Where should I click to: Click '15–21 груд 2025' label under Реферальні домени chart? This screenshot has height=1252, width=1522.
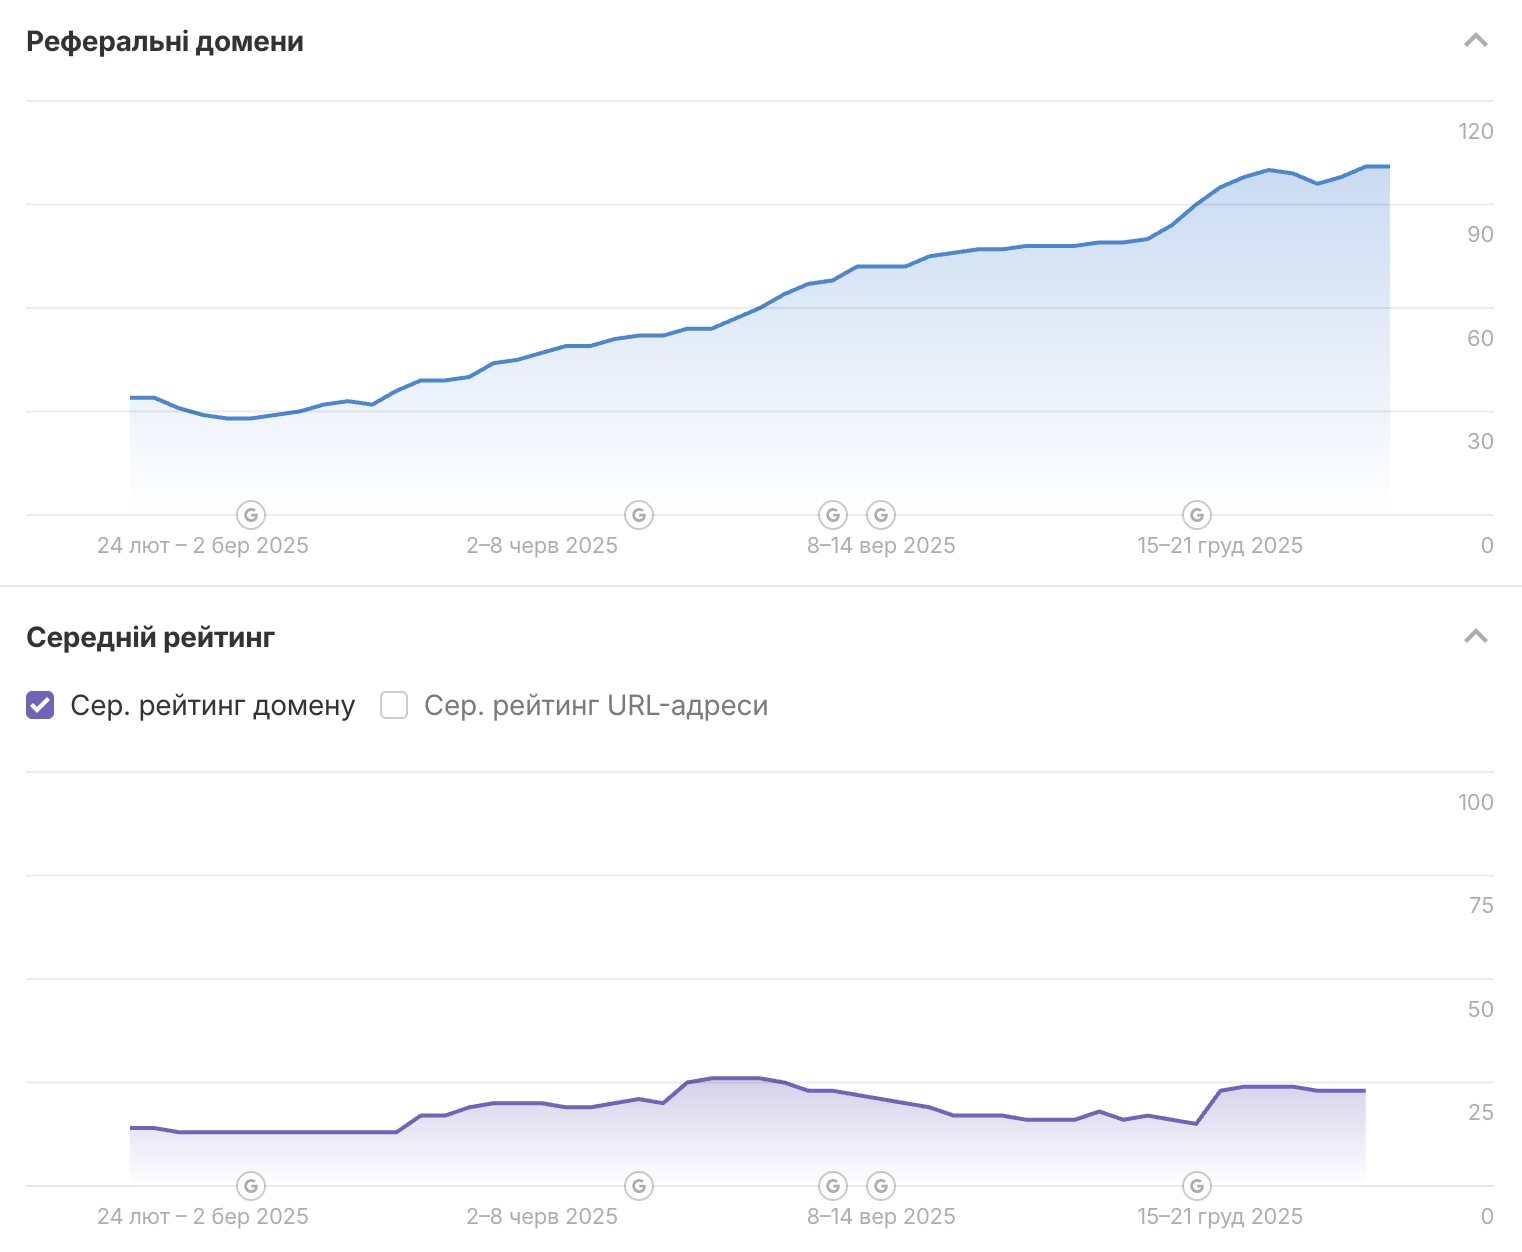[x=1219, y=546]
